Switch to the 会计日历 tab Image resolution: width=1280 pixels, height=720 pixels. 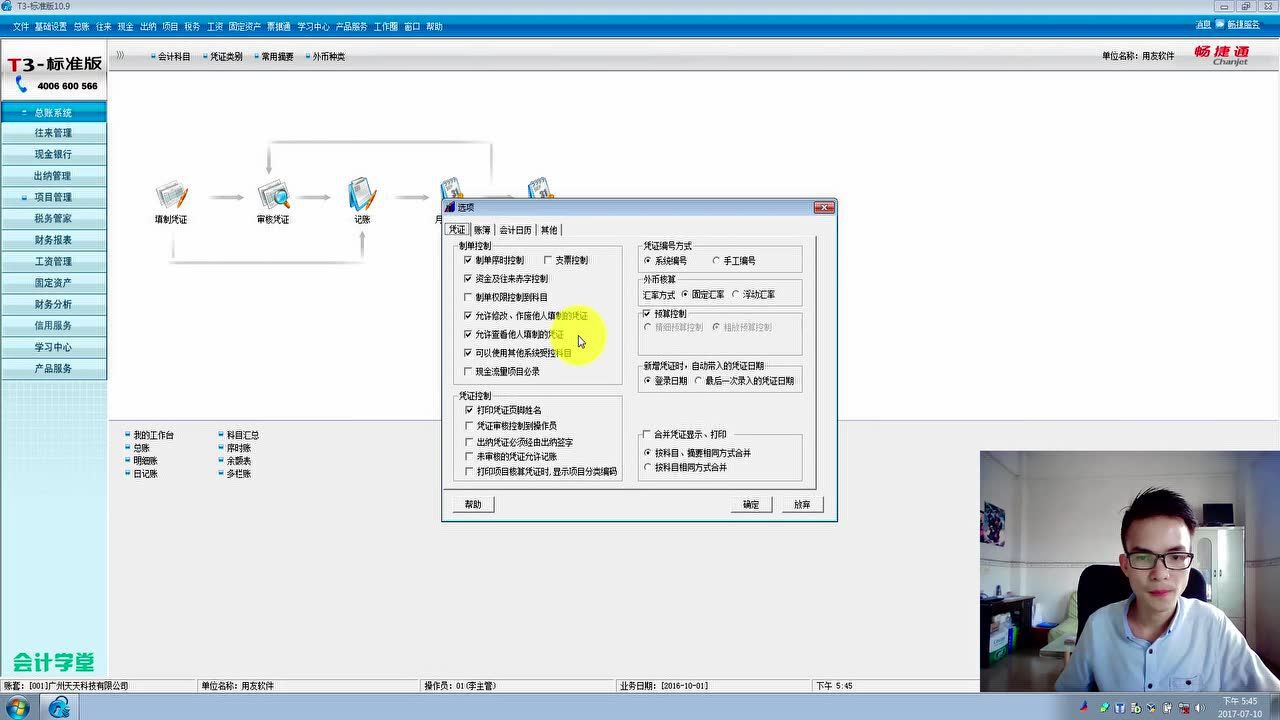coord(516,230)
